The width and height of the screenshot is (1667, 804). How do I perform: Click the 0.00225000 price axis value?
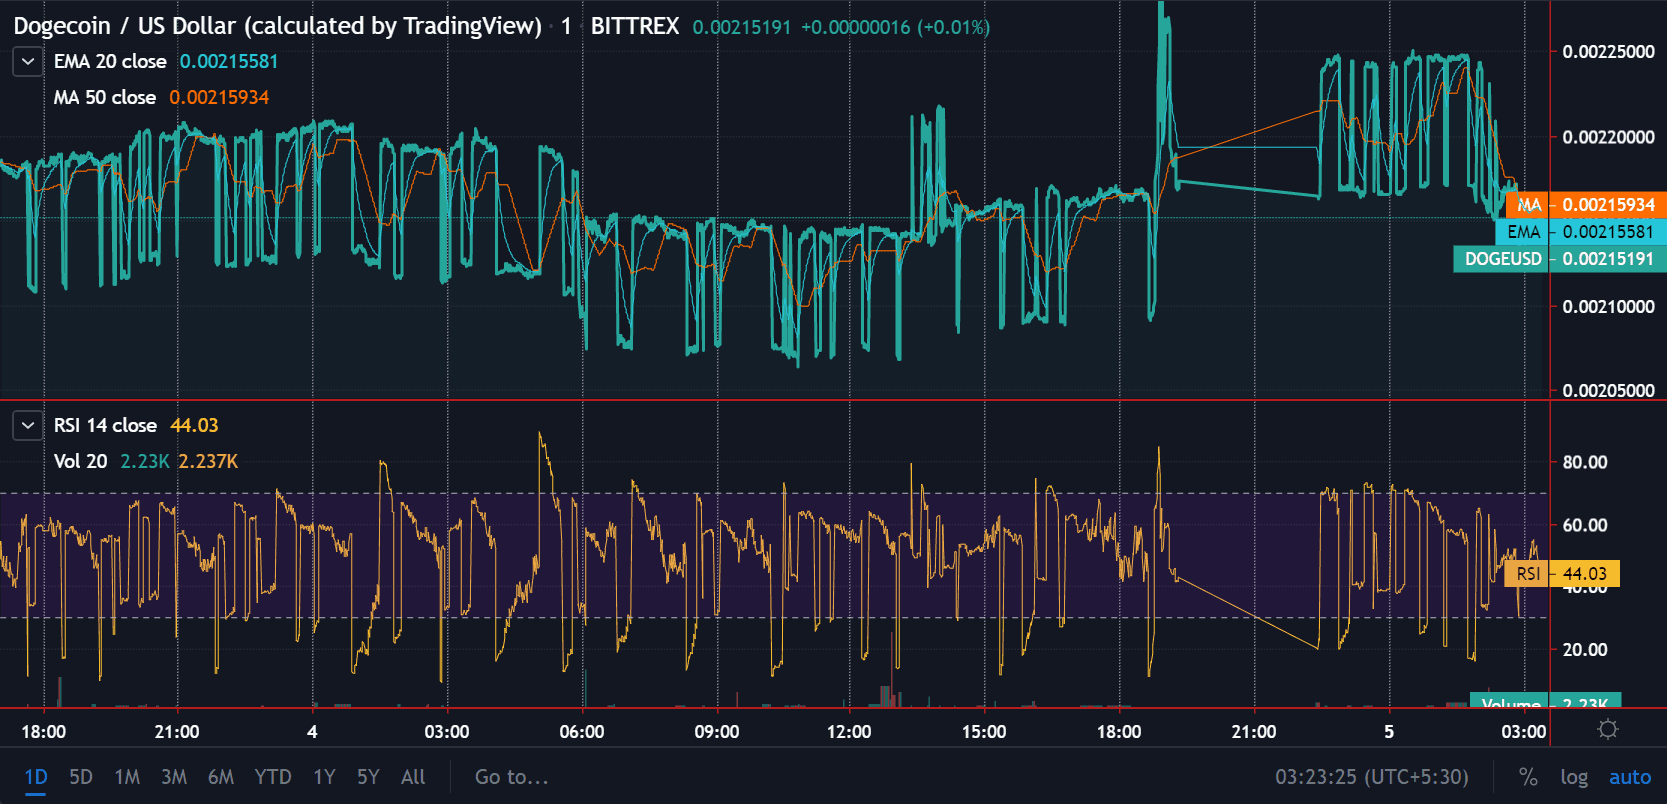pos(1608,52)
